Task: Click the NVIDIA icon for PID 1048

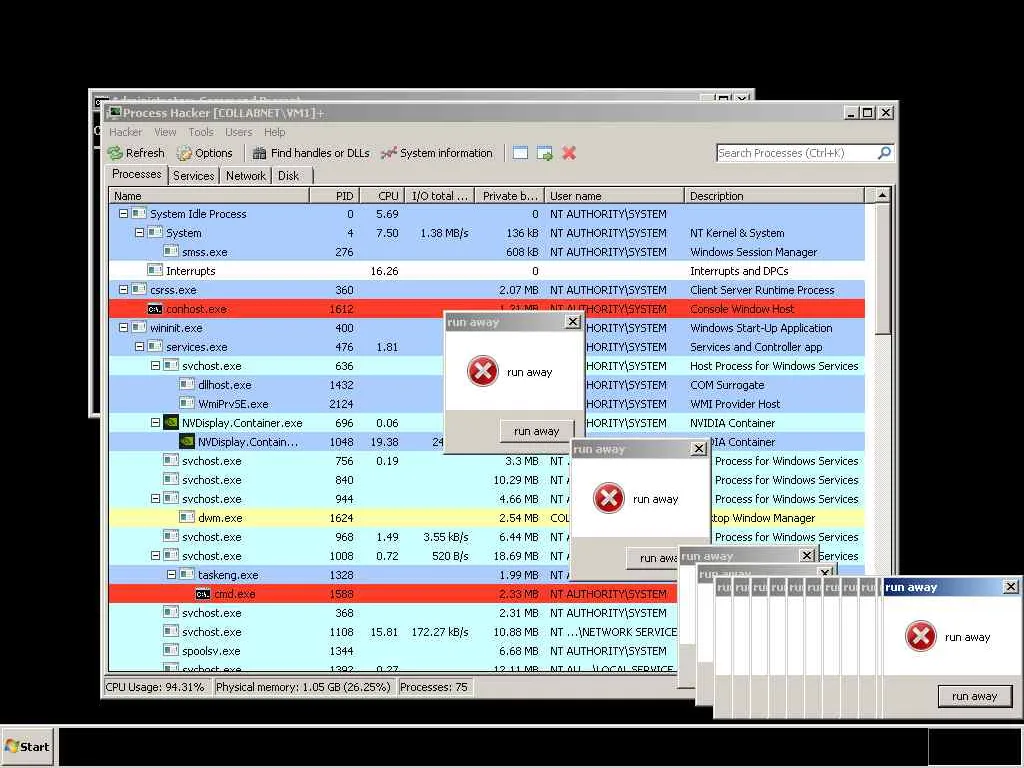Action: (x=187, y=441)
